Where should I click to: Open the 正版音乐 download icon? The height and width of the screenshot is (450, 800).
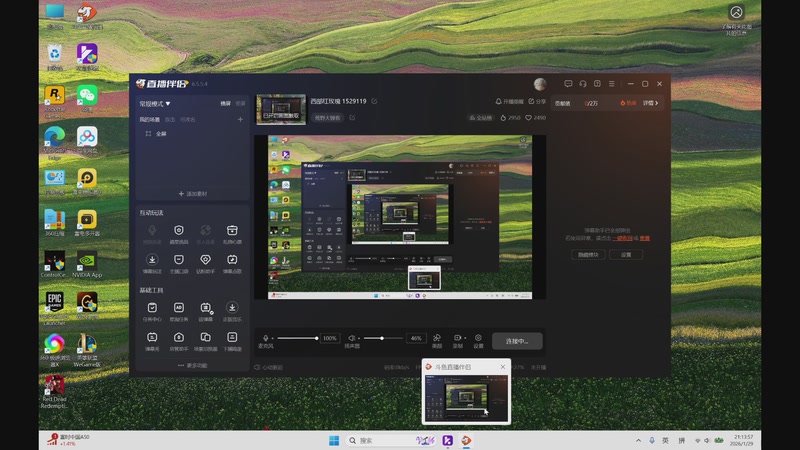[232, 308]
